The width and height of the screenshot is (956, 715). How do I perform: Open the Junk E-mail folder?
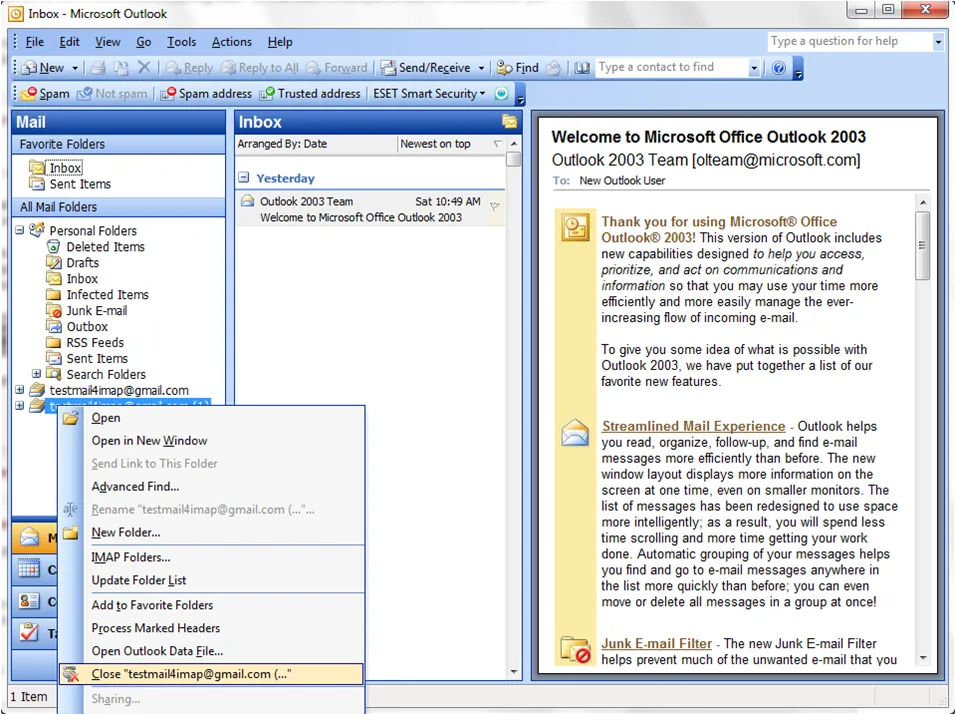coord(96,311)
